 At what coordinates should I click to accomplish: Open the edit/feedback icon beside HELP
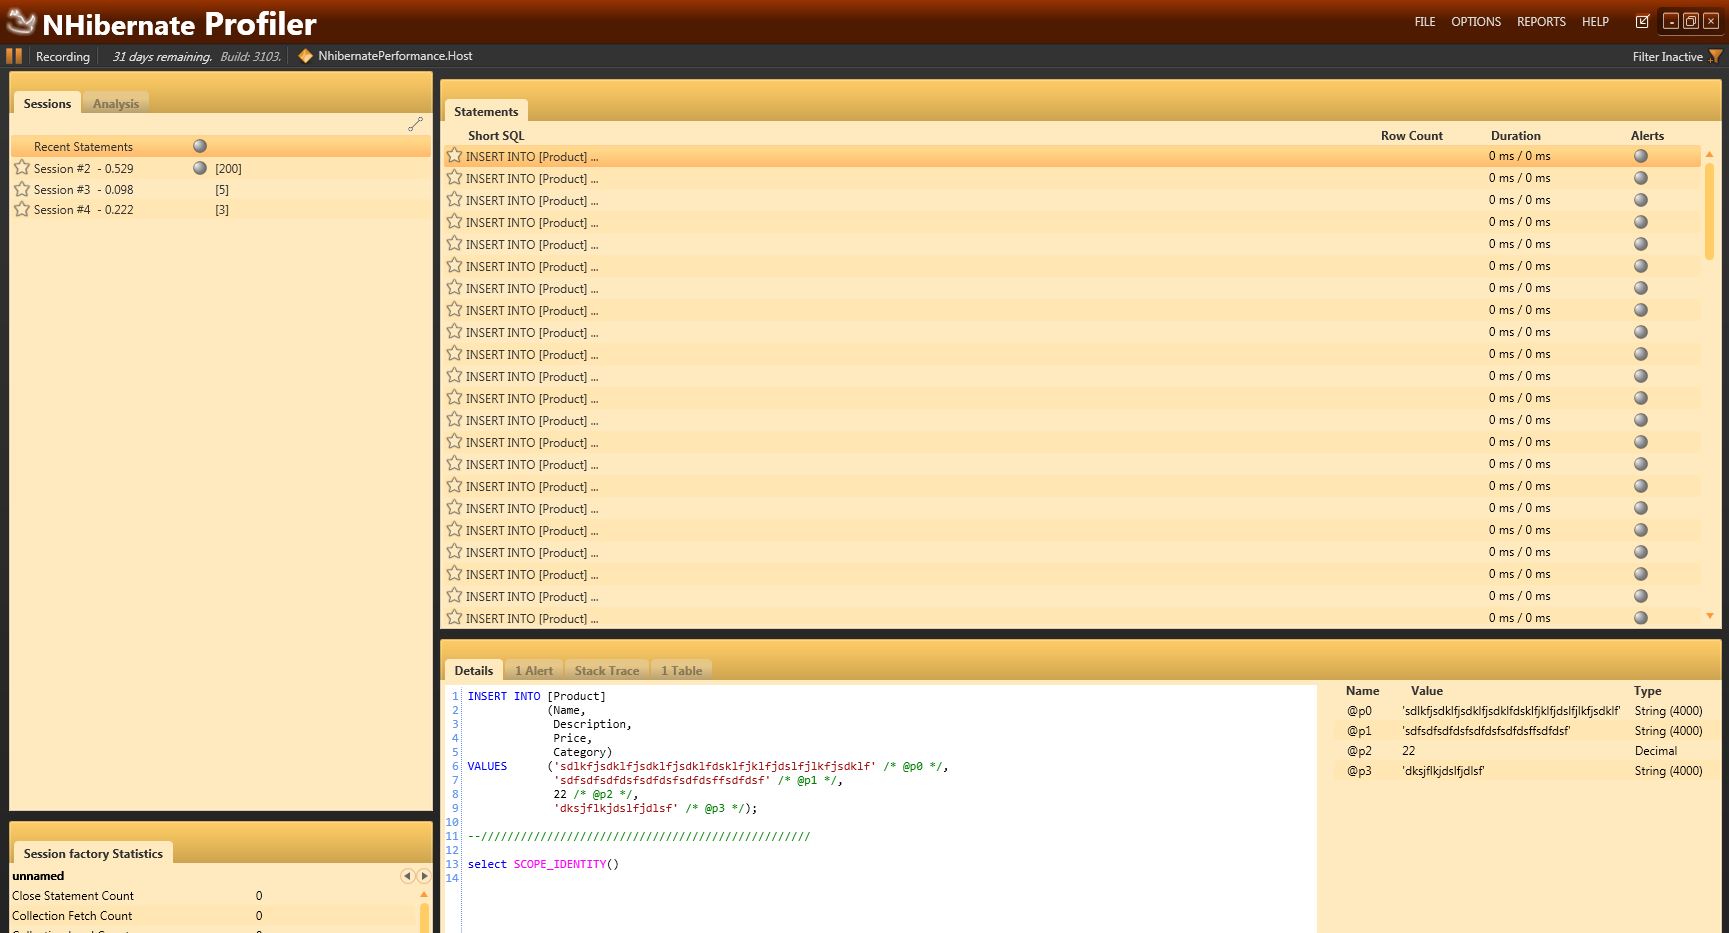coord(1642,21)
